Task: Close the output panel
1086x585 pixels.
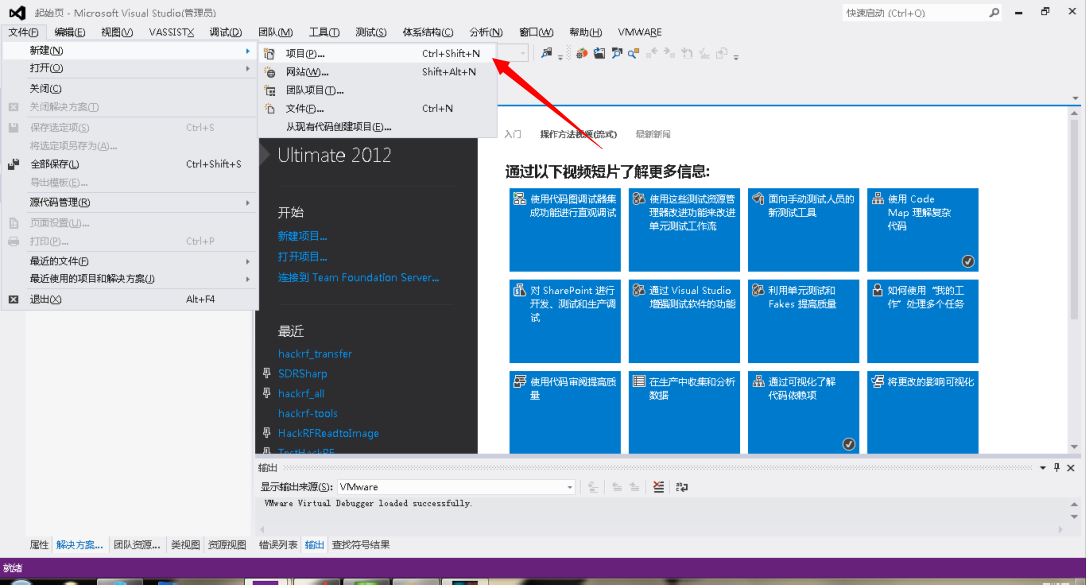Action: (x=1071, y=468)
